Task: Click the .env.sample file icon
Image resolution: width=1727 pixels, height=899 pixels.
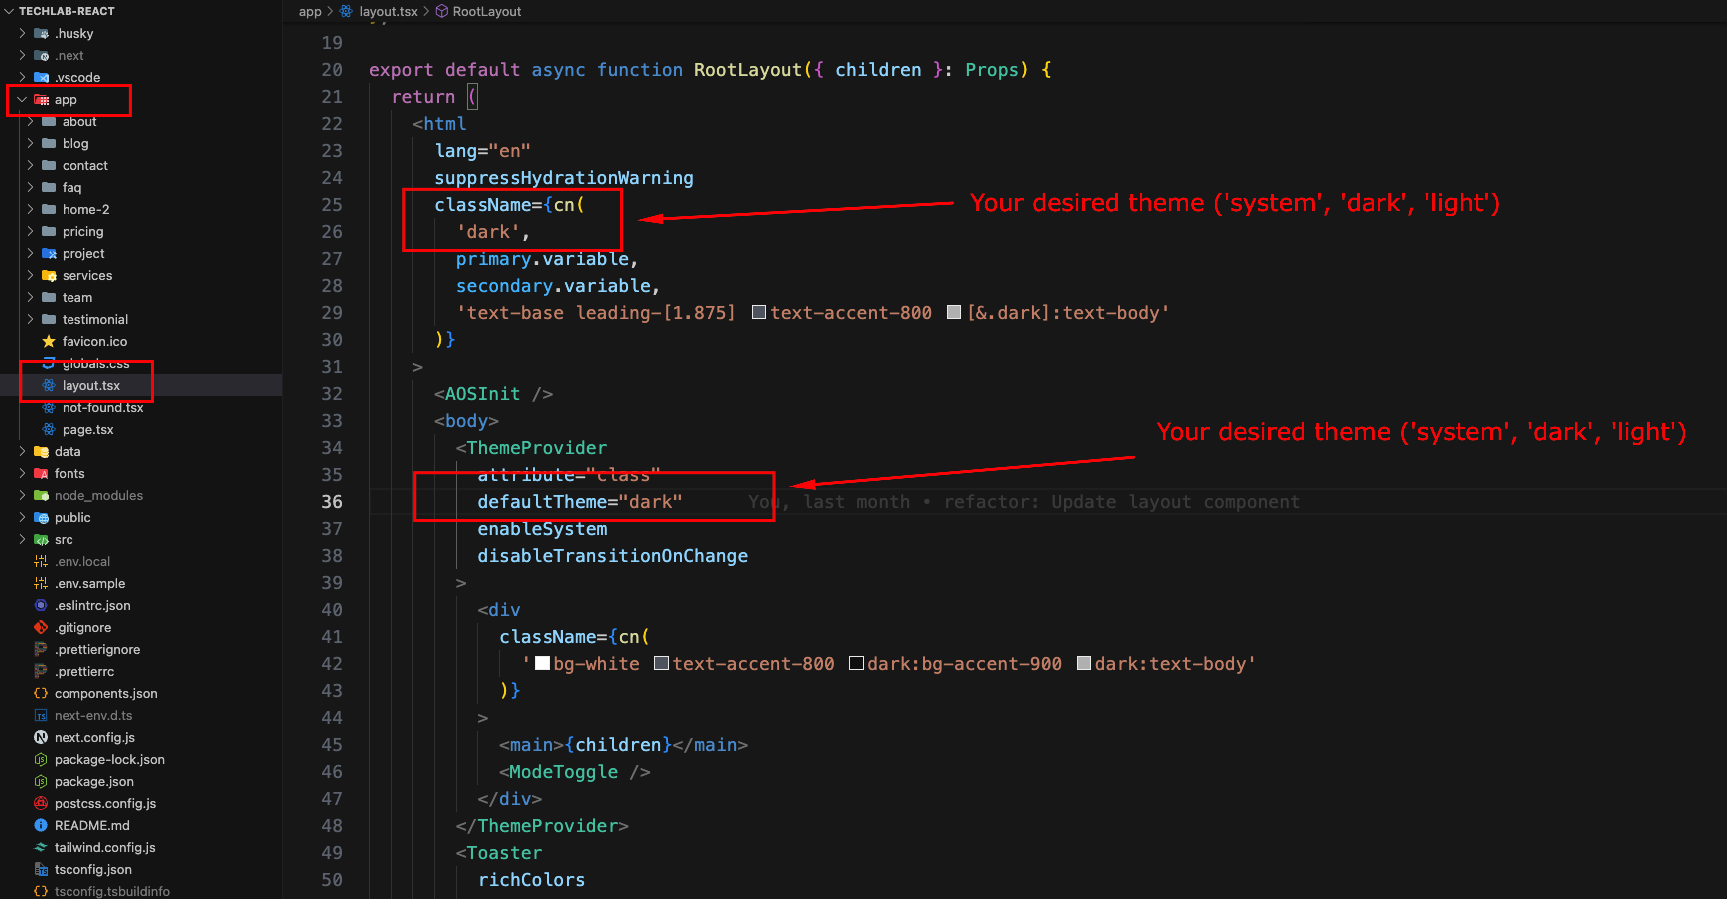Action: (x=41, y=583)
